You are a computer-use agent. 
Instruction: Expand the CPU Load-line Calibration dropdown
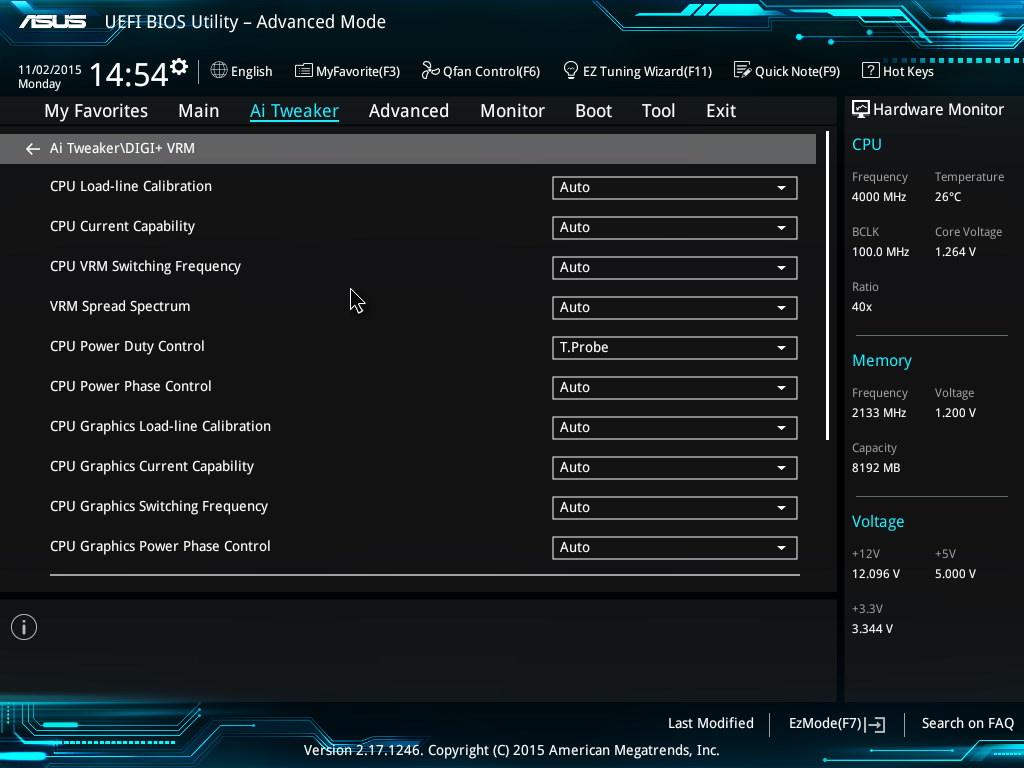(674, 188)
